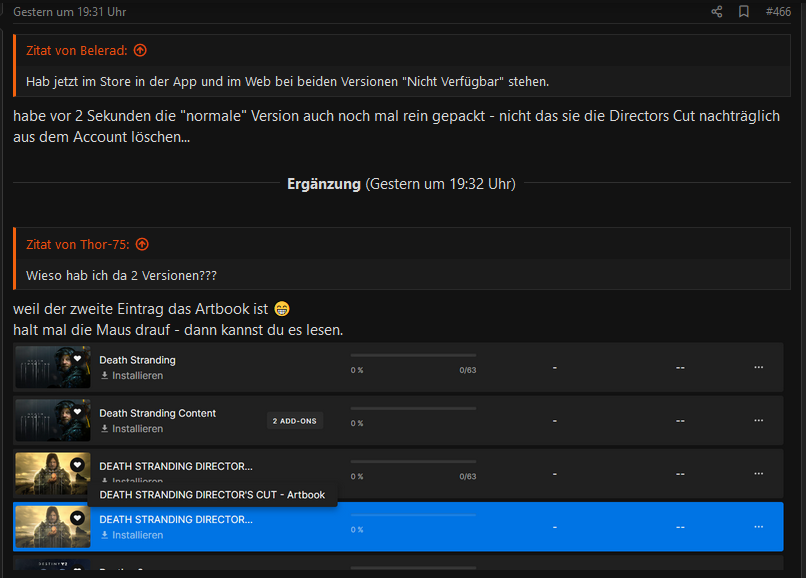
Task: Jump to Thor-75's quoted post via arrow icon
Action: tap(142, 244)
